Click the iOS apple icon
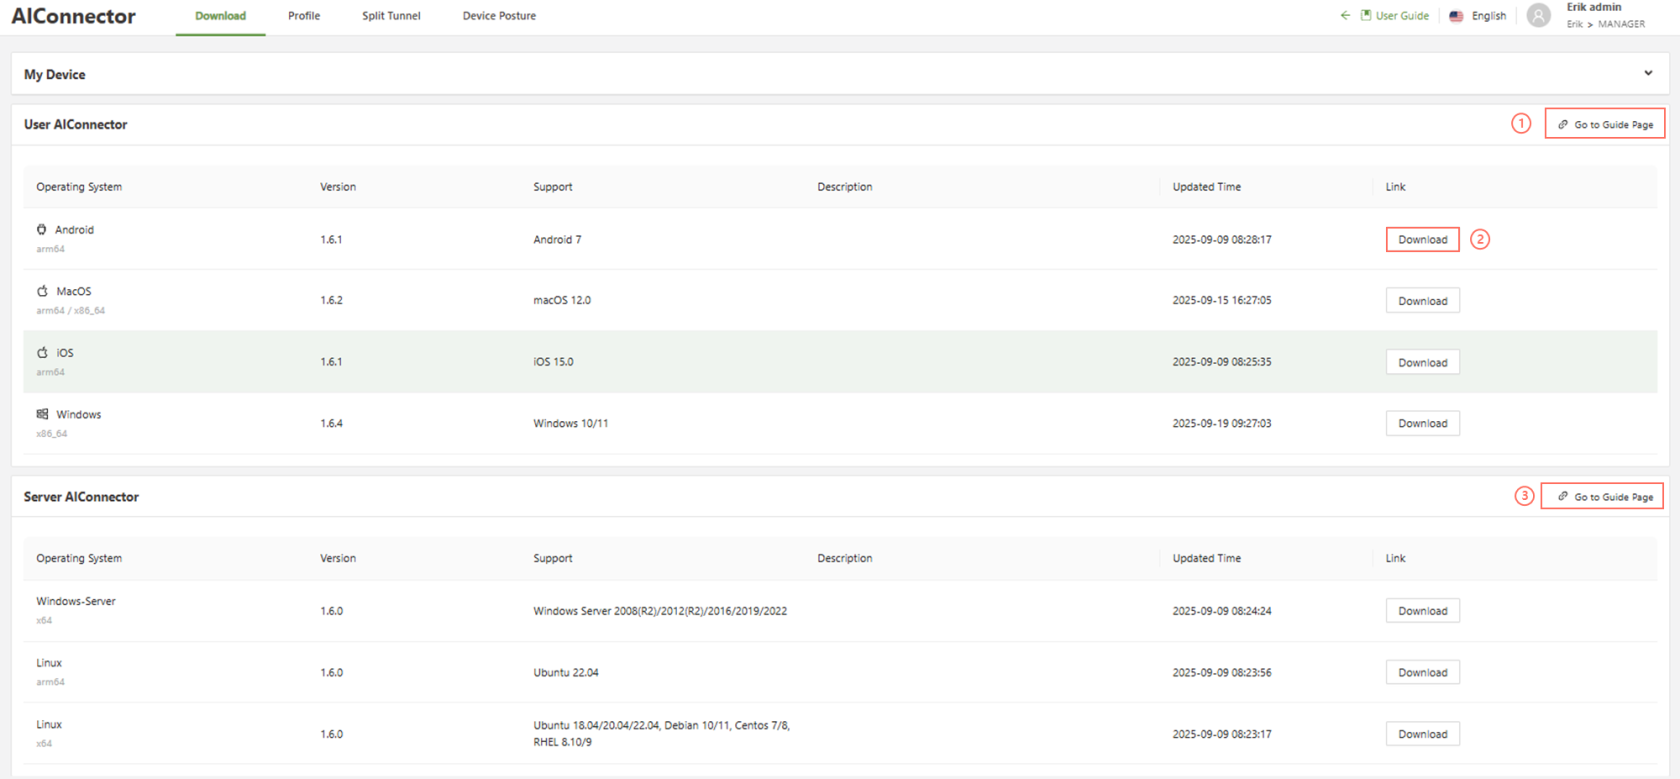The width and height of the screenshot is (1680, 779). click(x=42, y=353)
